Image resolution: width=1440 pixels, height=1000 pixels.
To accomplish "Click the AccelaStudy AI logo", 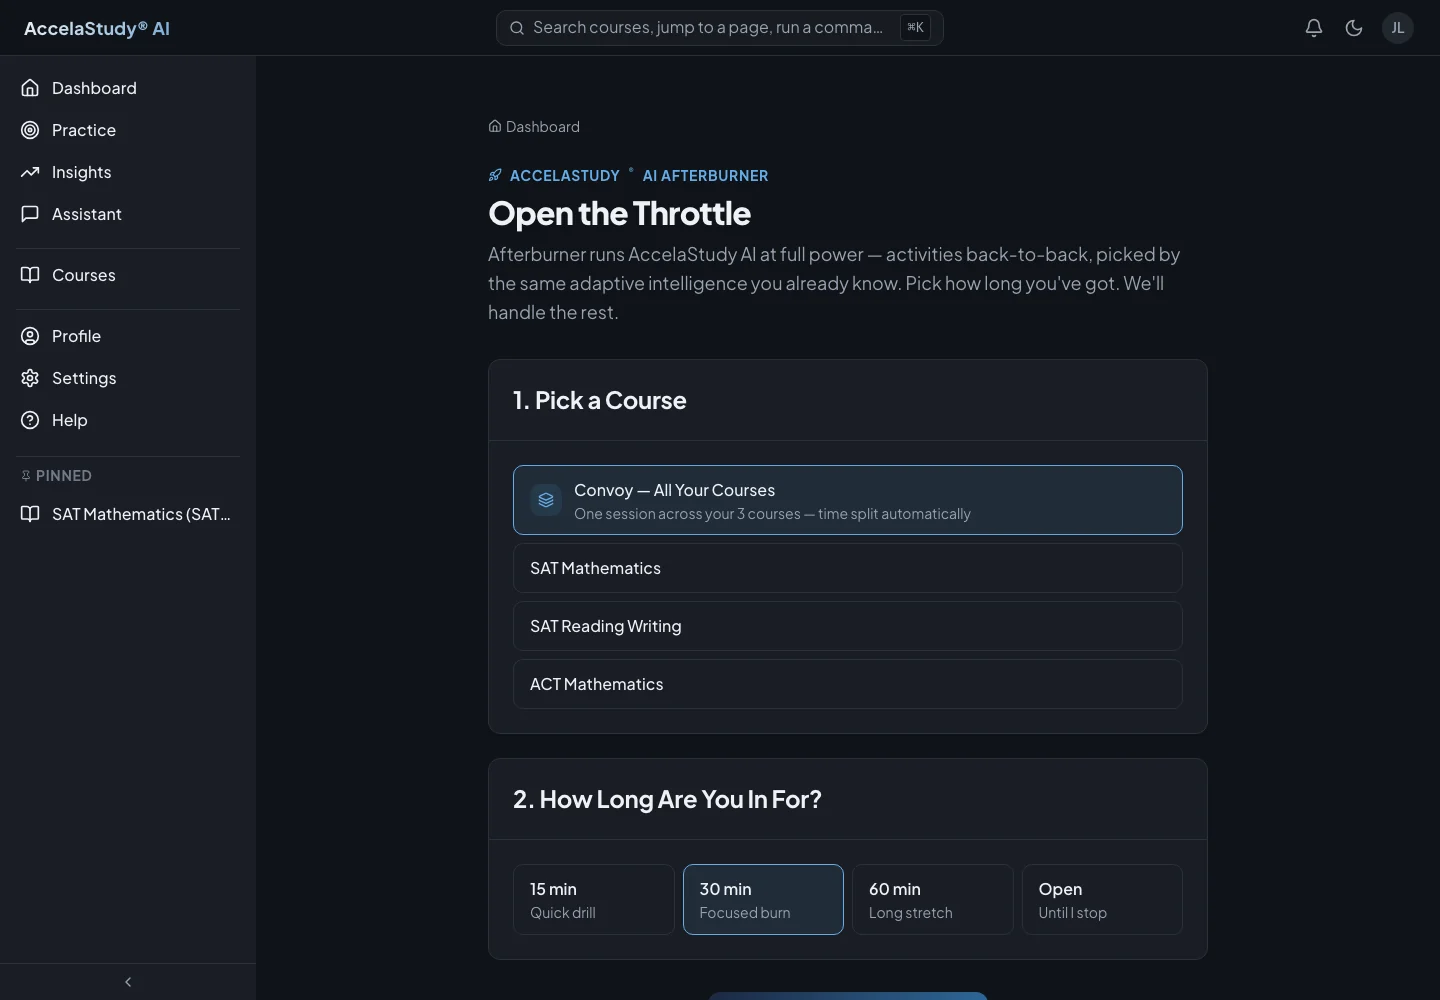I will click(x=97, y=28).
